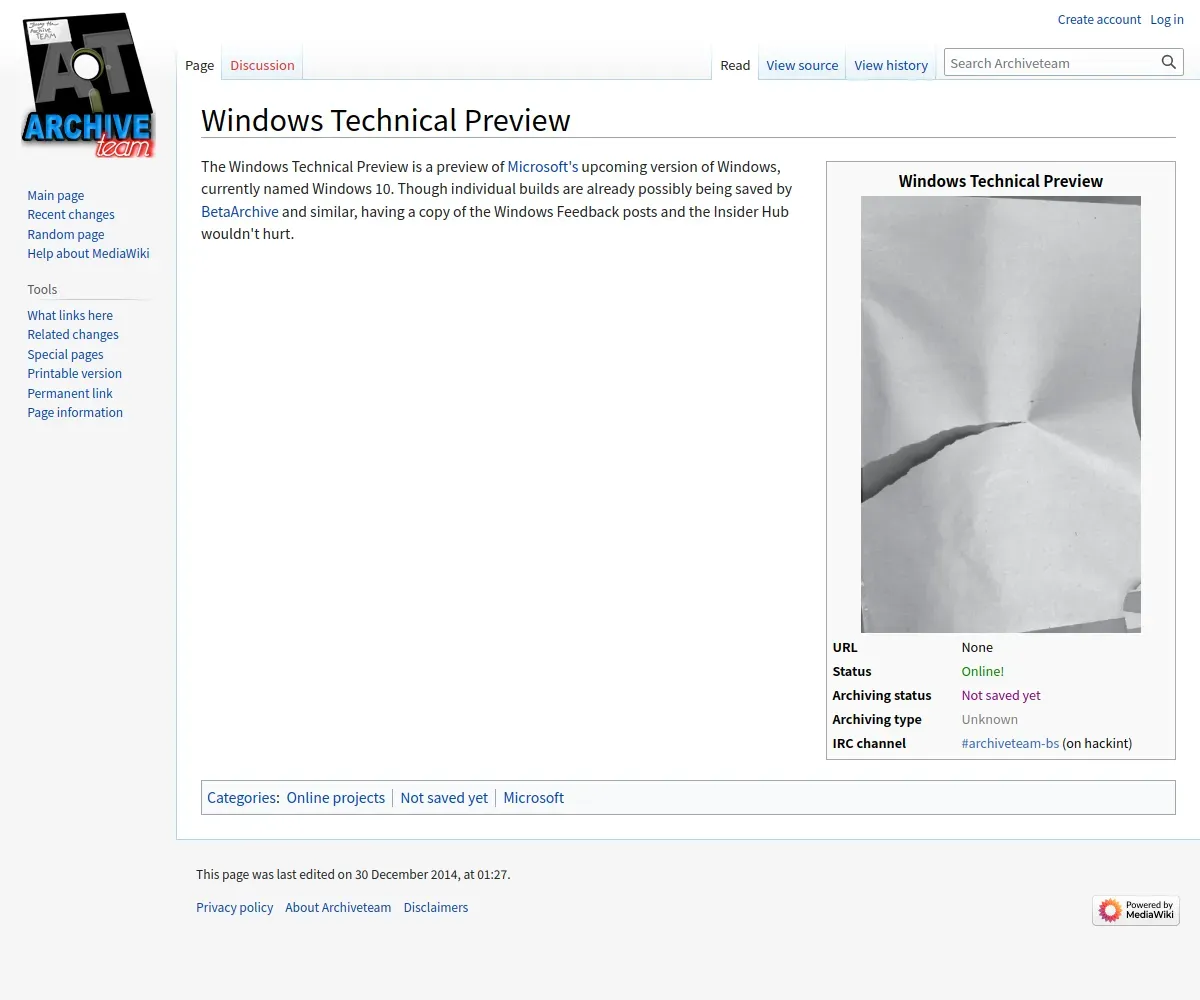Screen dimensions: 1200x1000
Task: Open Special pages link
Action: (65, 354)
